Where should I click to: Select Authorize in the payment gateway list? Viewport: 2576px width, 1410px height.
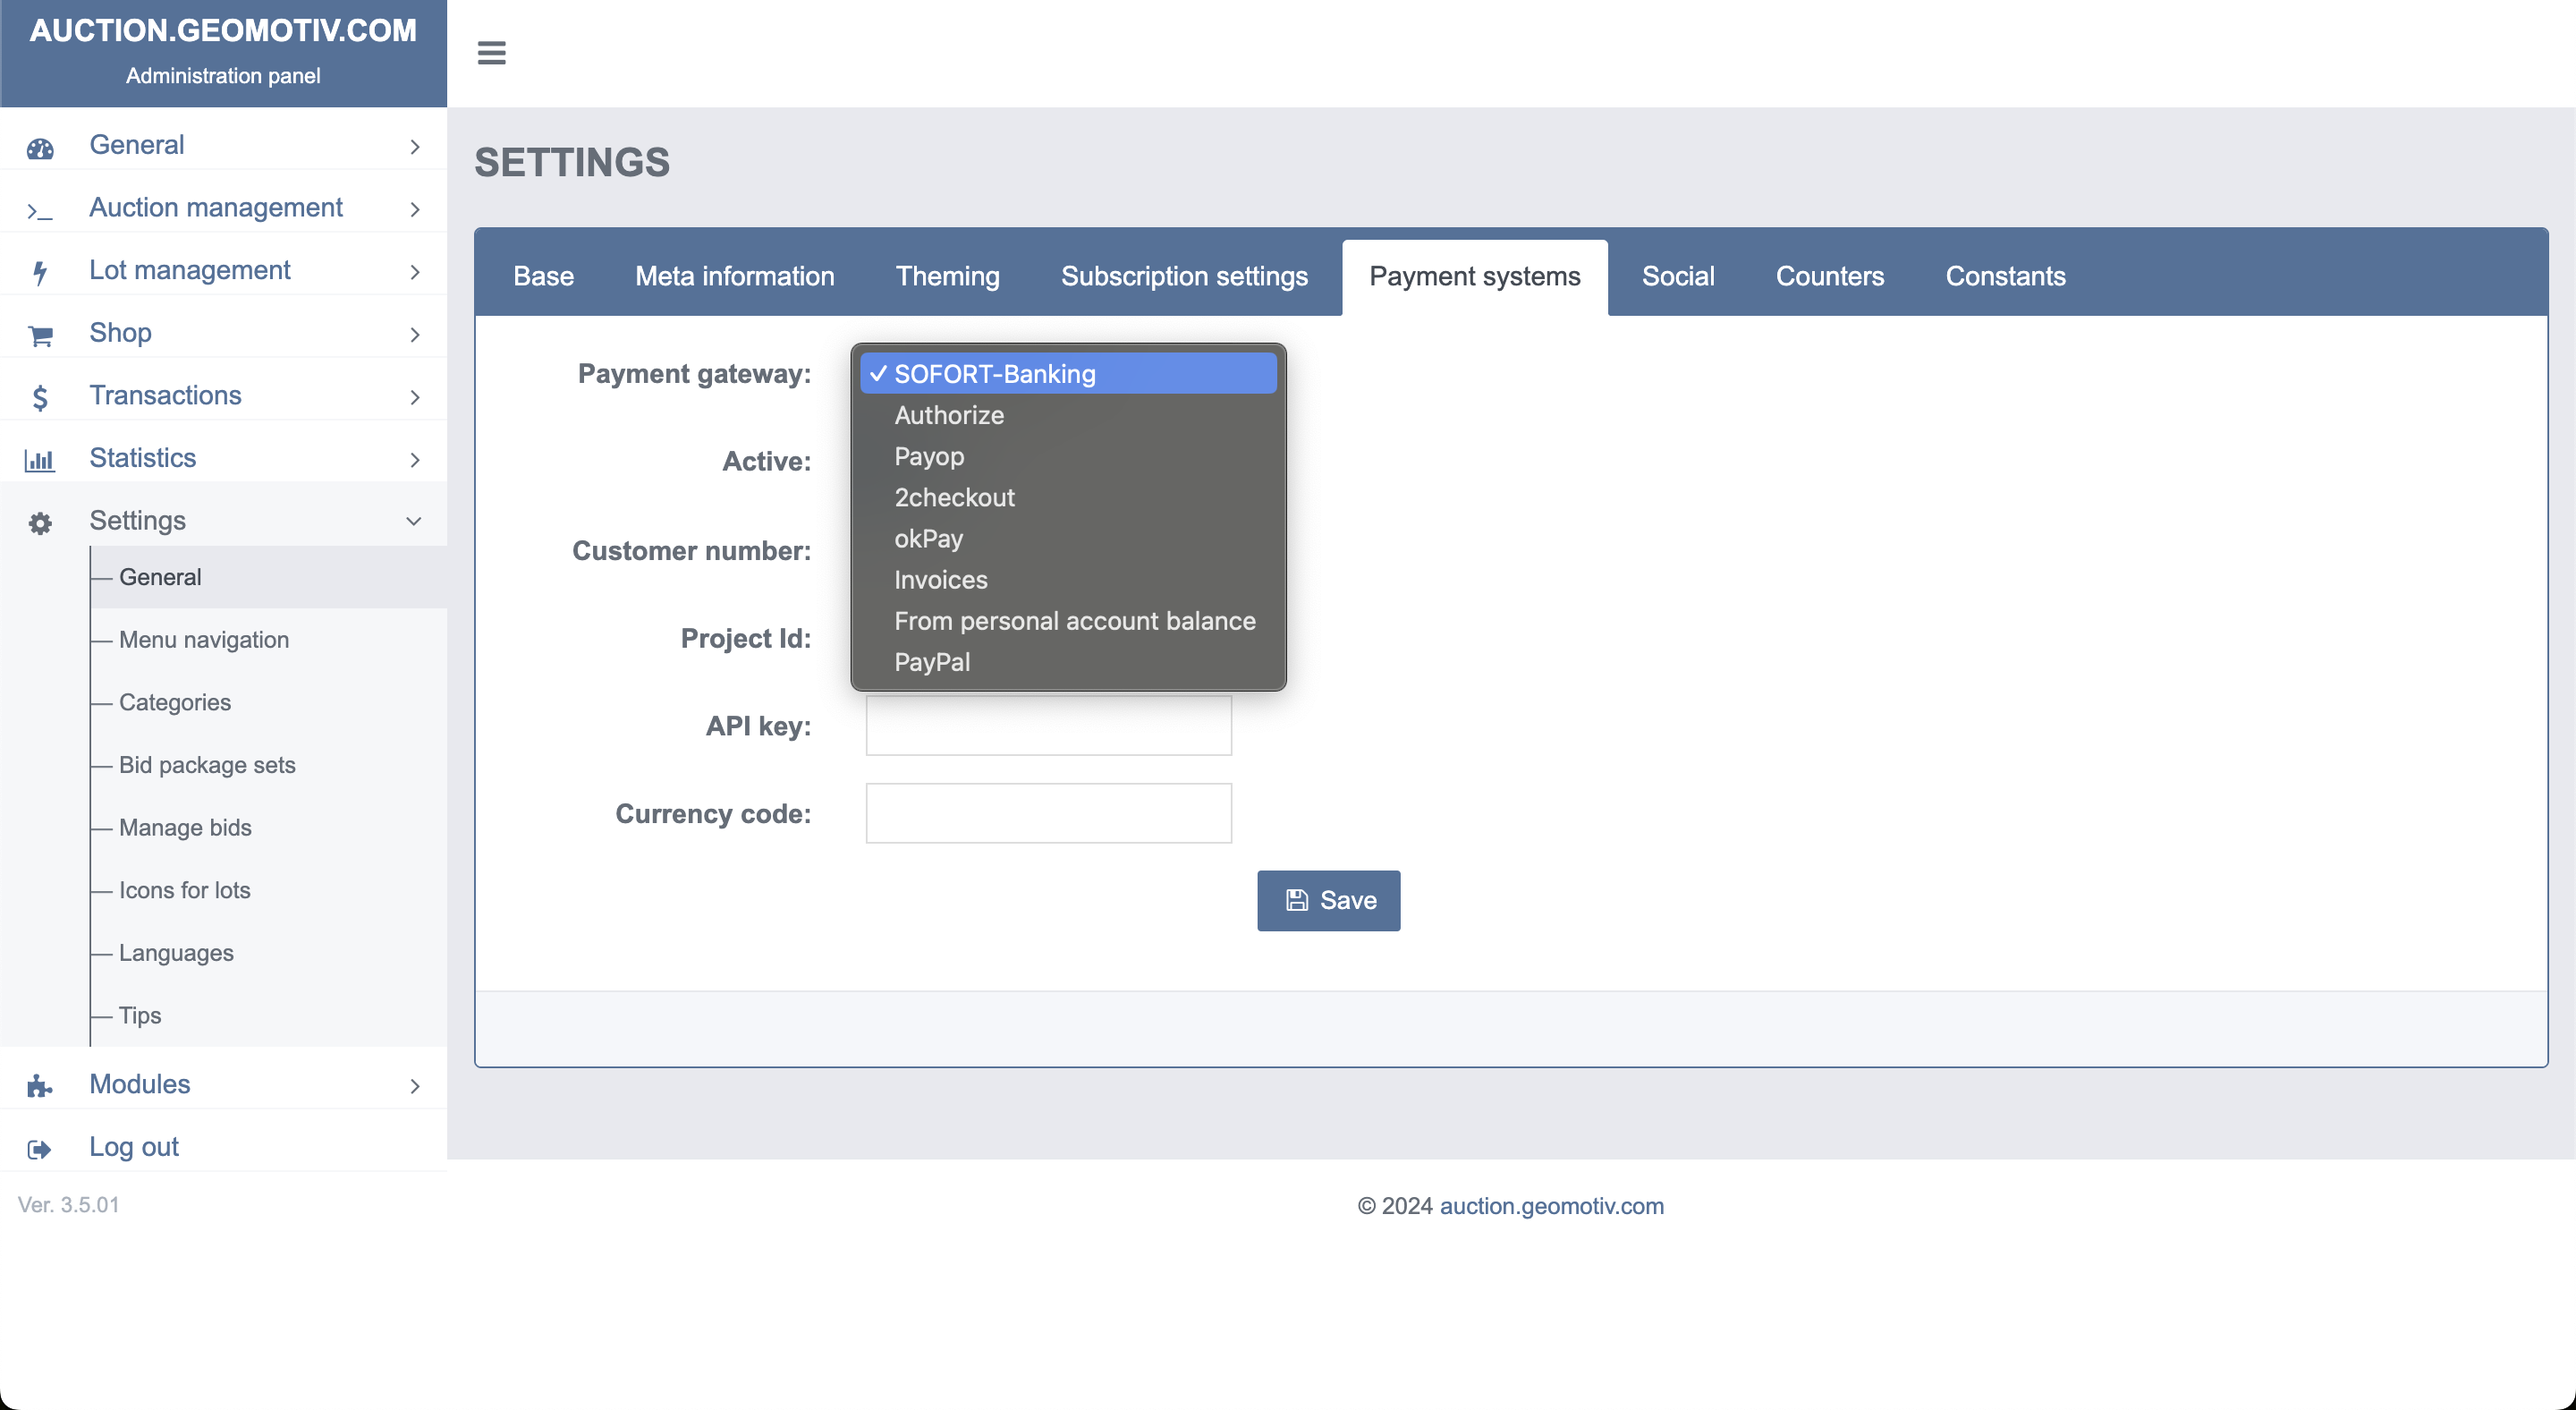click(x=948, y=415)
